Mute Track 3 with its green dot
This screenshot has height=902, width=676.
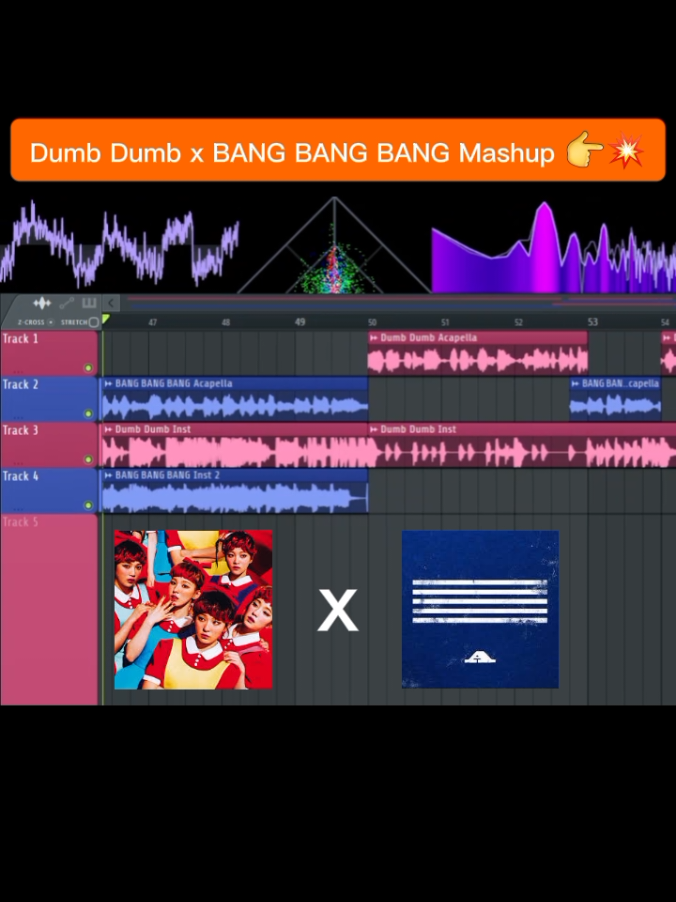88,459
